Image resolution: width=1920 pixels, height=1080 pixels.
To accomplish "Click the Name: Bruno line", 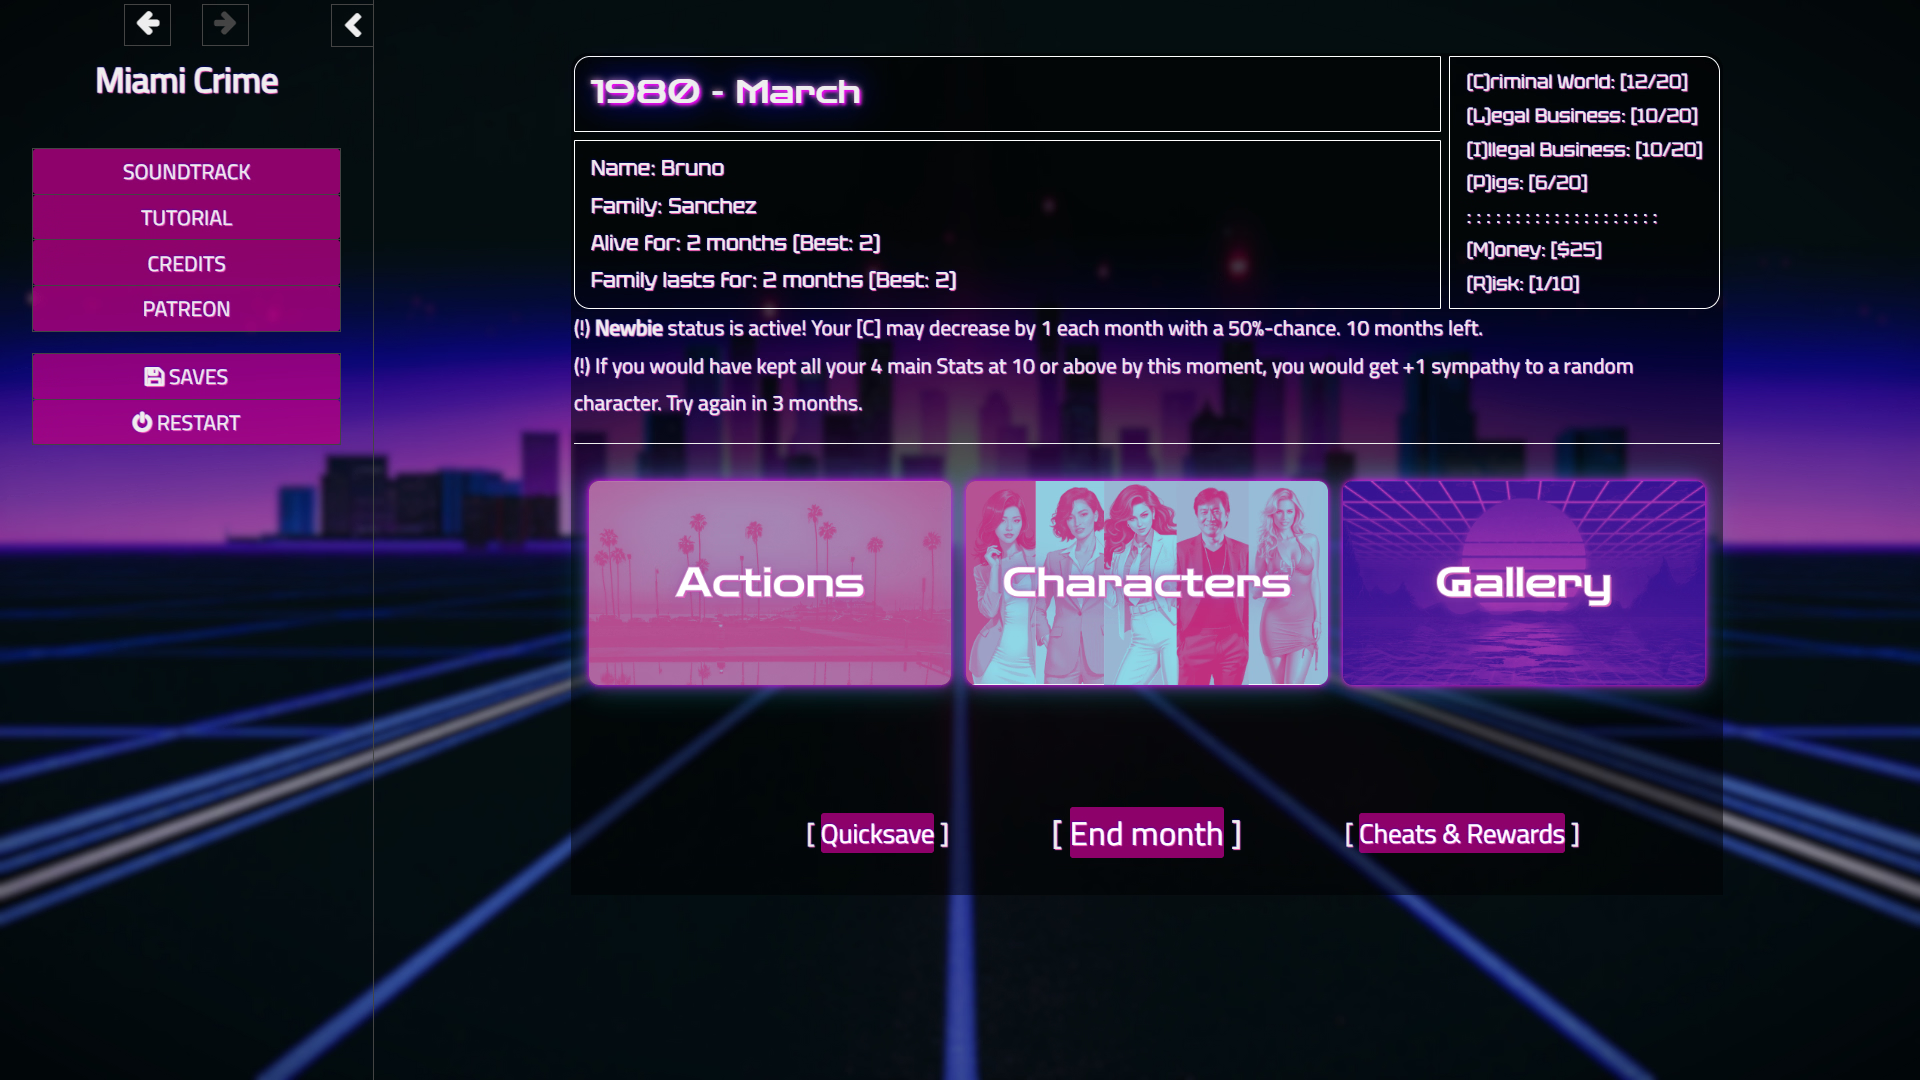I will click(x=657, y=168).
